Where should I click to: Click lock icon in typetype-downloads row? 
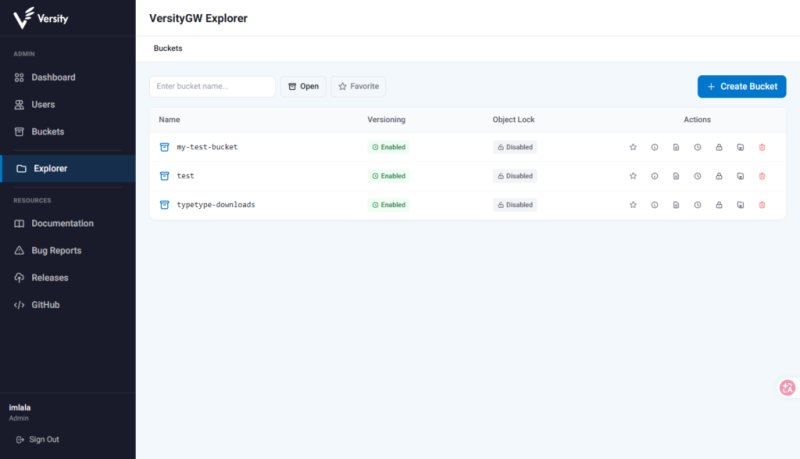[719, 205]
